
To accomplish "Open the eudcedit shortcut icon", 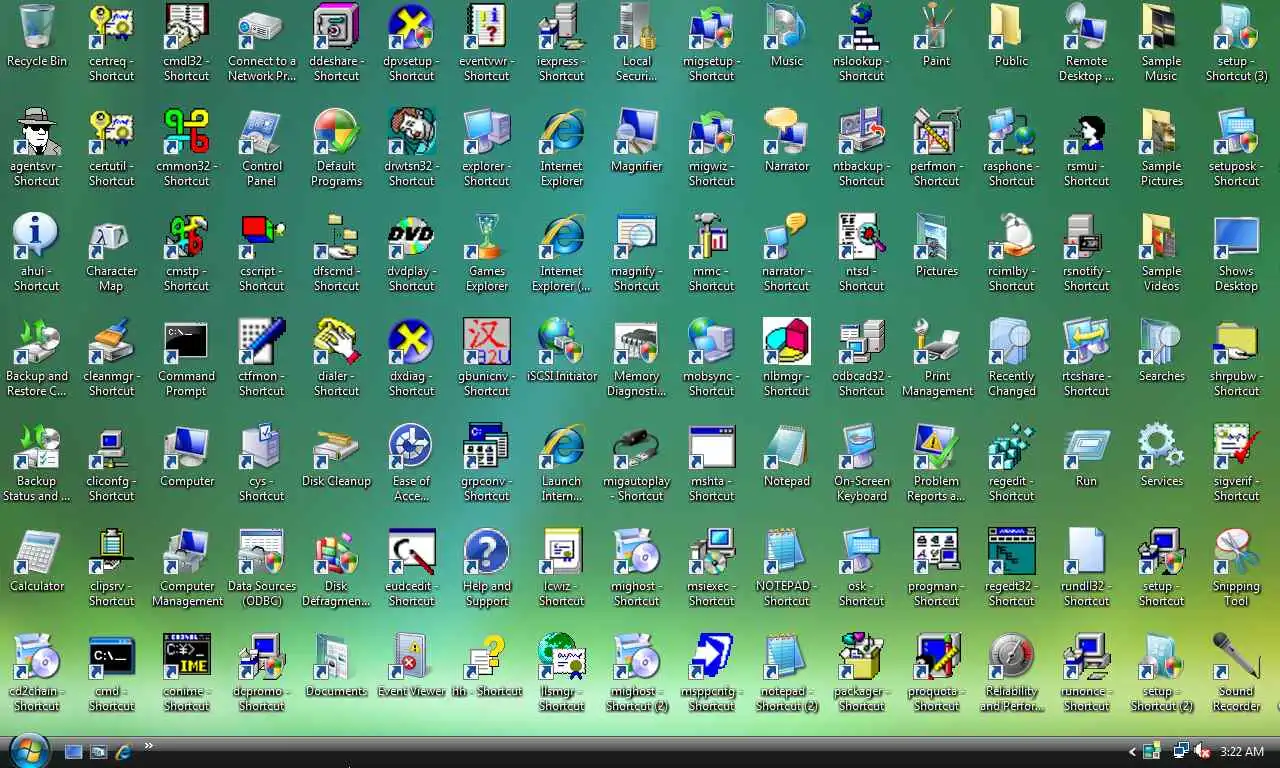I will point(412,552).
